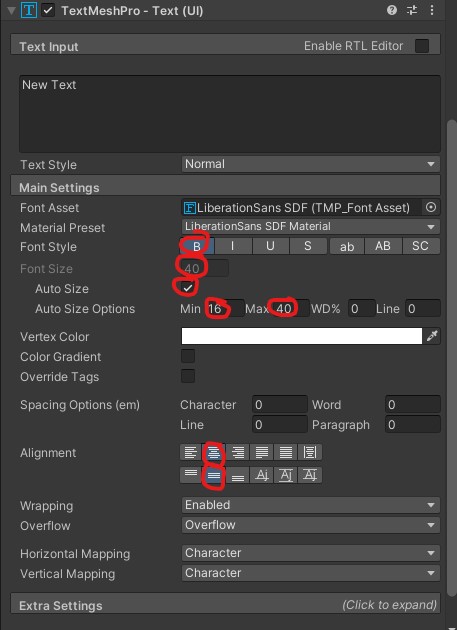Screen dimensions: 457x630
Task: Toggle the Enable RTL Editor checkbox
Action: (x=422, y=46)
